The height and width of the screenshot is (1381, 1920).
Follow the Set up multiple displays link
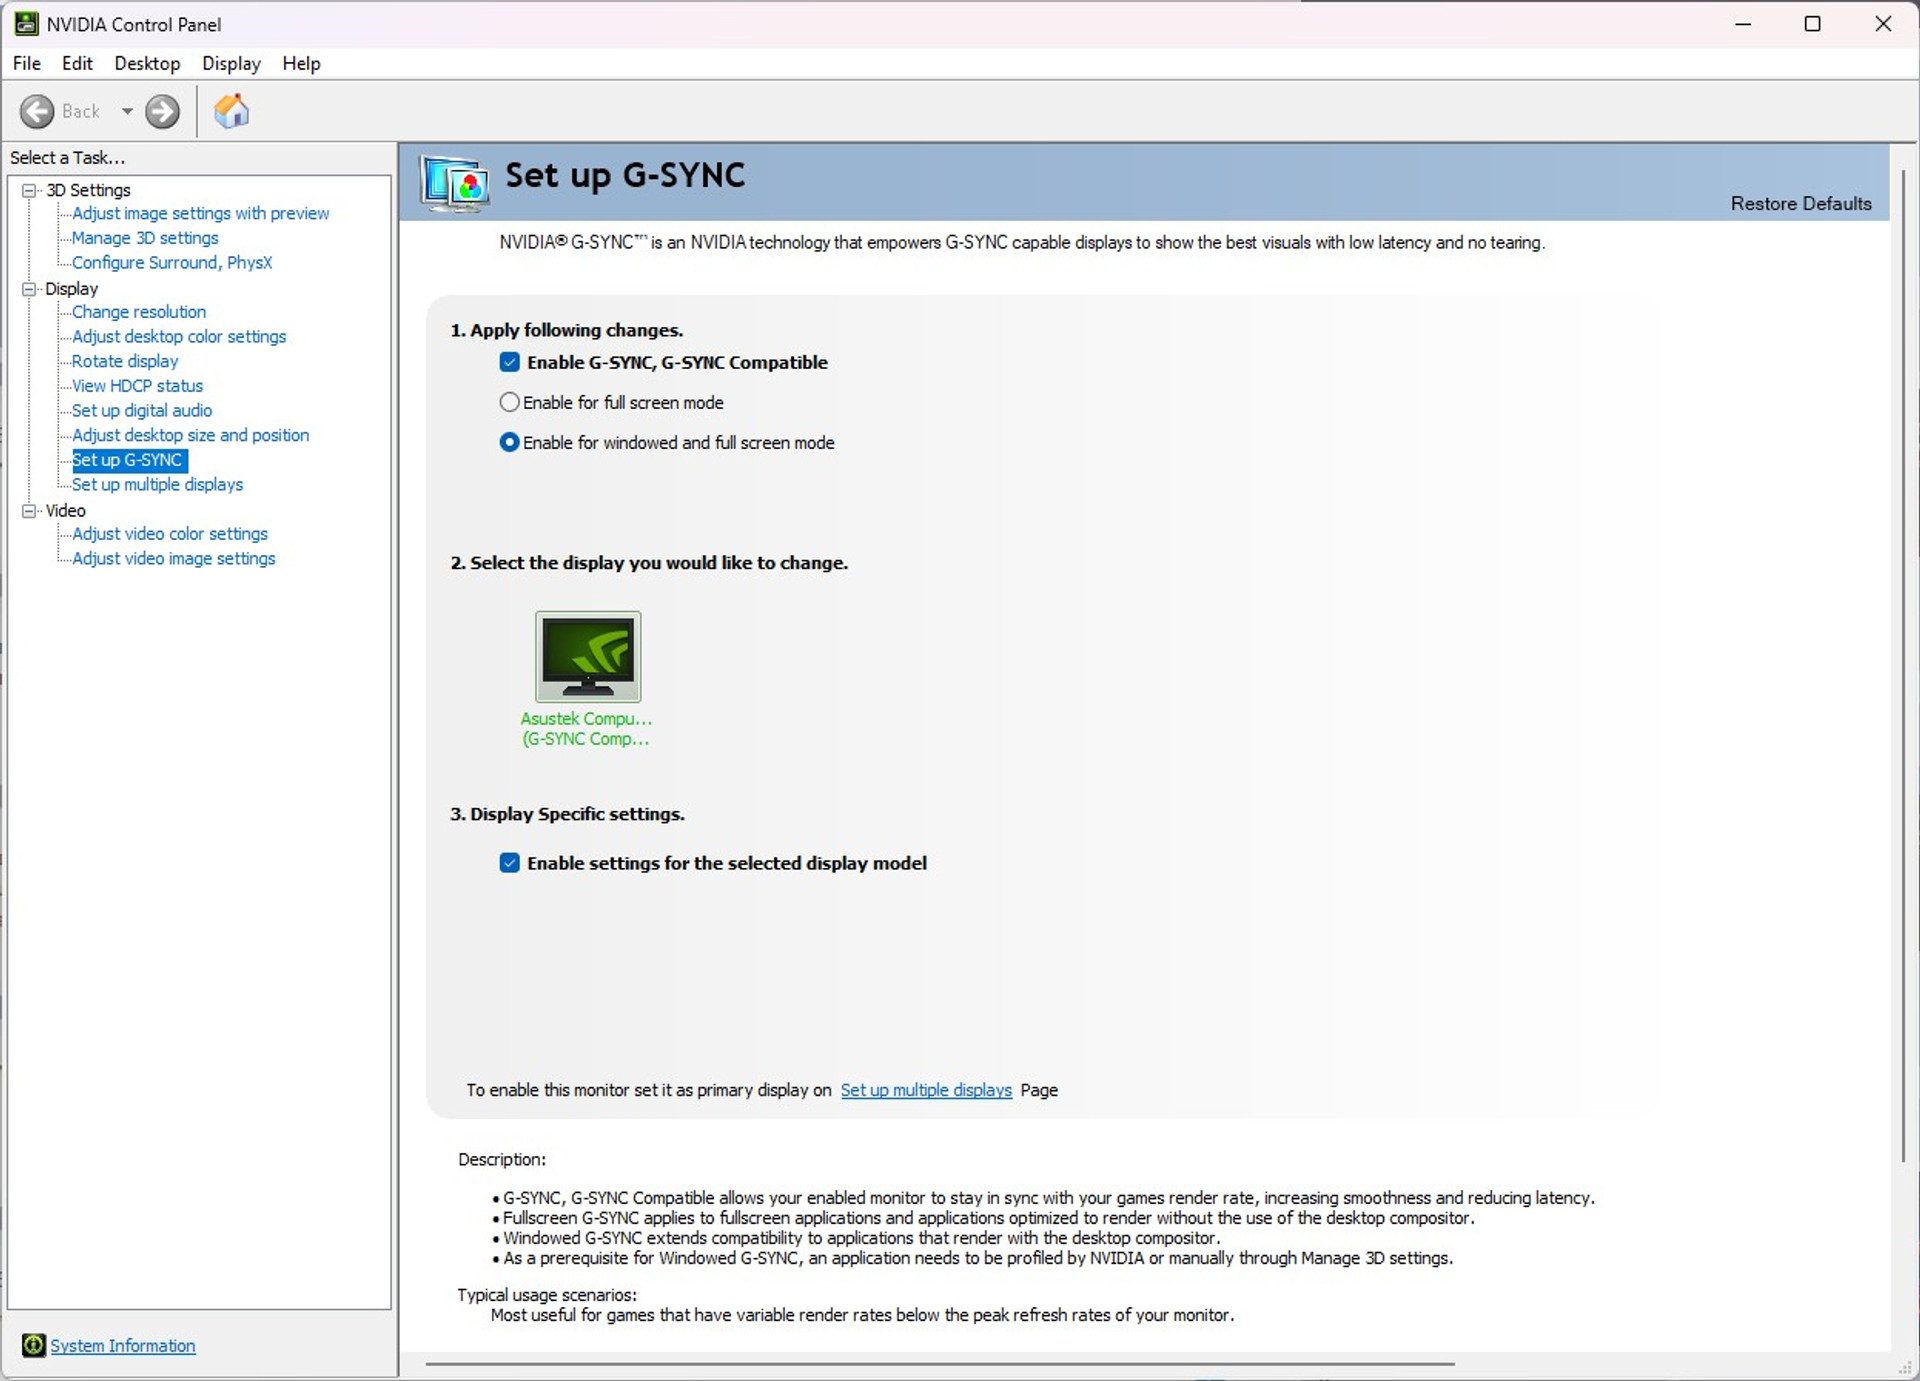coord(926,1090)
